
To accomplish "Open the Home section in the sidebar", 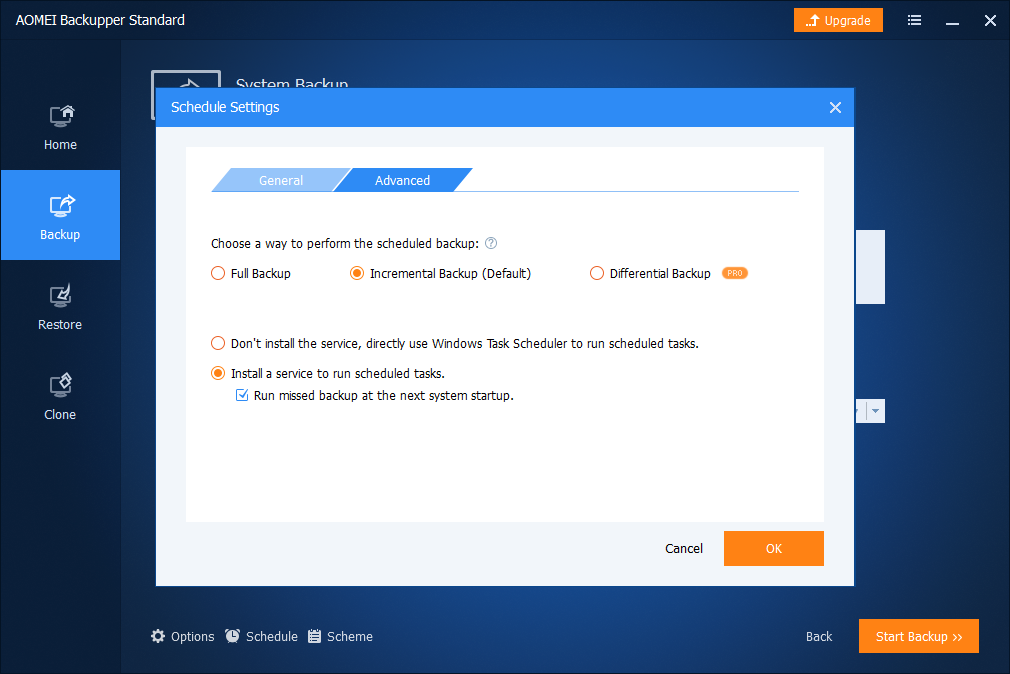I will 60,128.
